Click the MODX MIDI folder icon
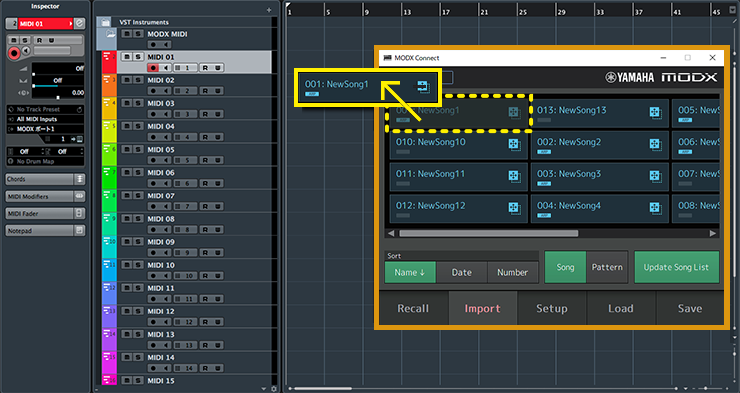Viewport: 740px width, 393px height. 110,34
